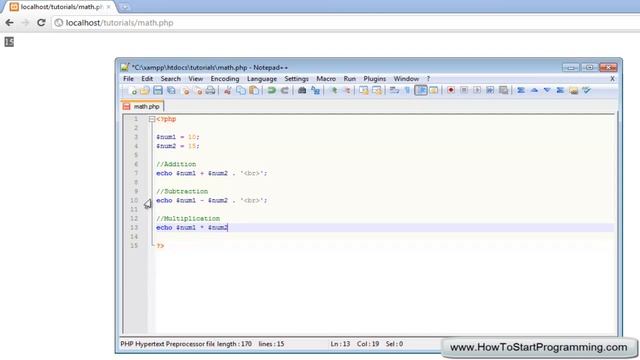Click the browser address bar URL
Viewport: 640px width, 360px height.
[x=120, y=23]
